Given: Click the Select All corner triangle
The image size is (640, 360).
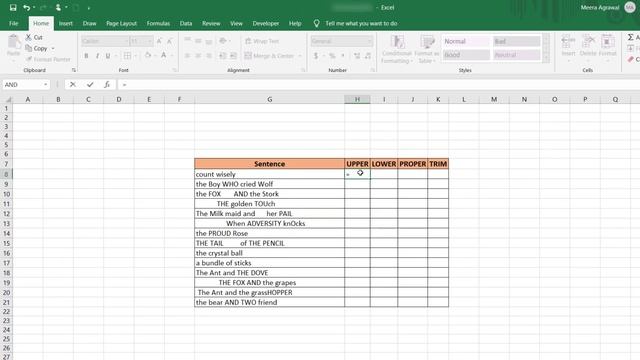Looking at the screenshot, I should [8, 100].
